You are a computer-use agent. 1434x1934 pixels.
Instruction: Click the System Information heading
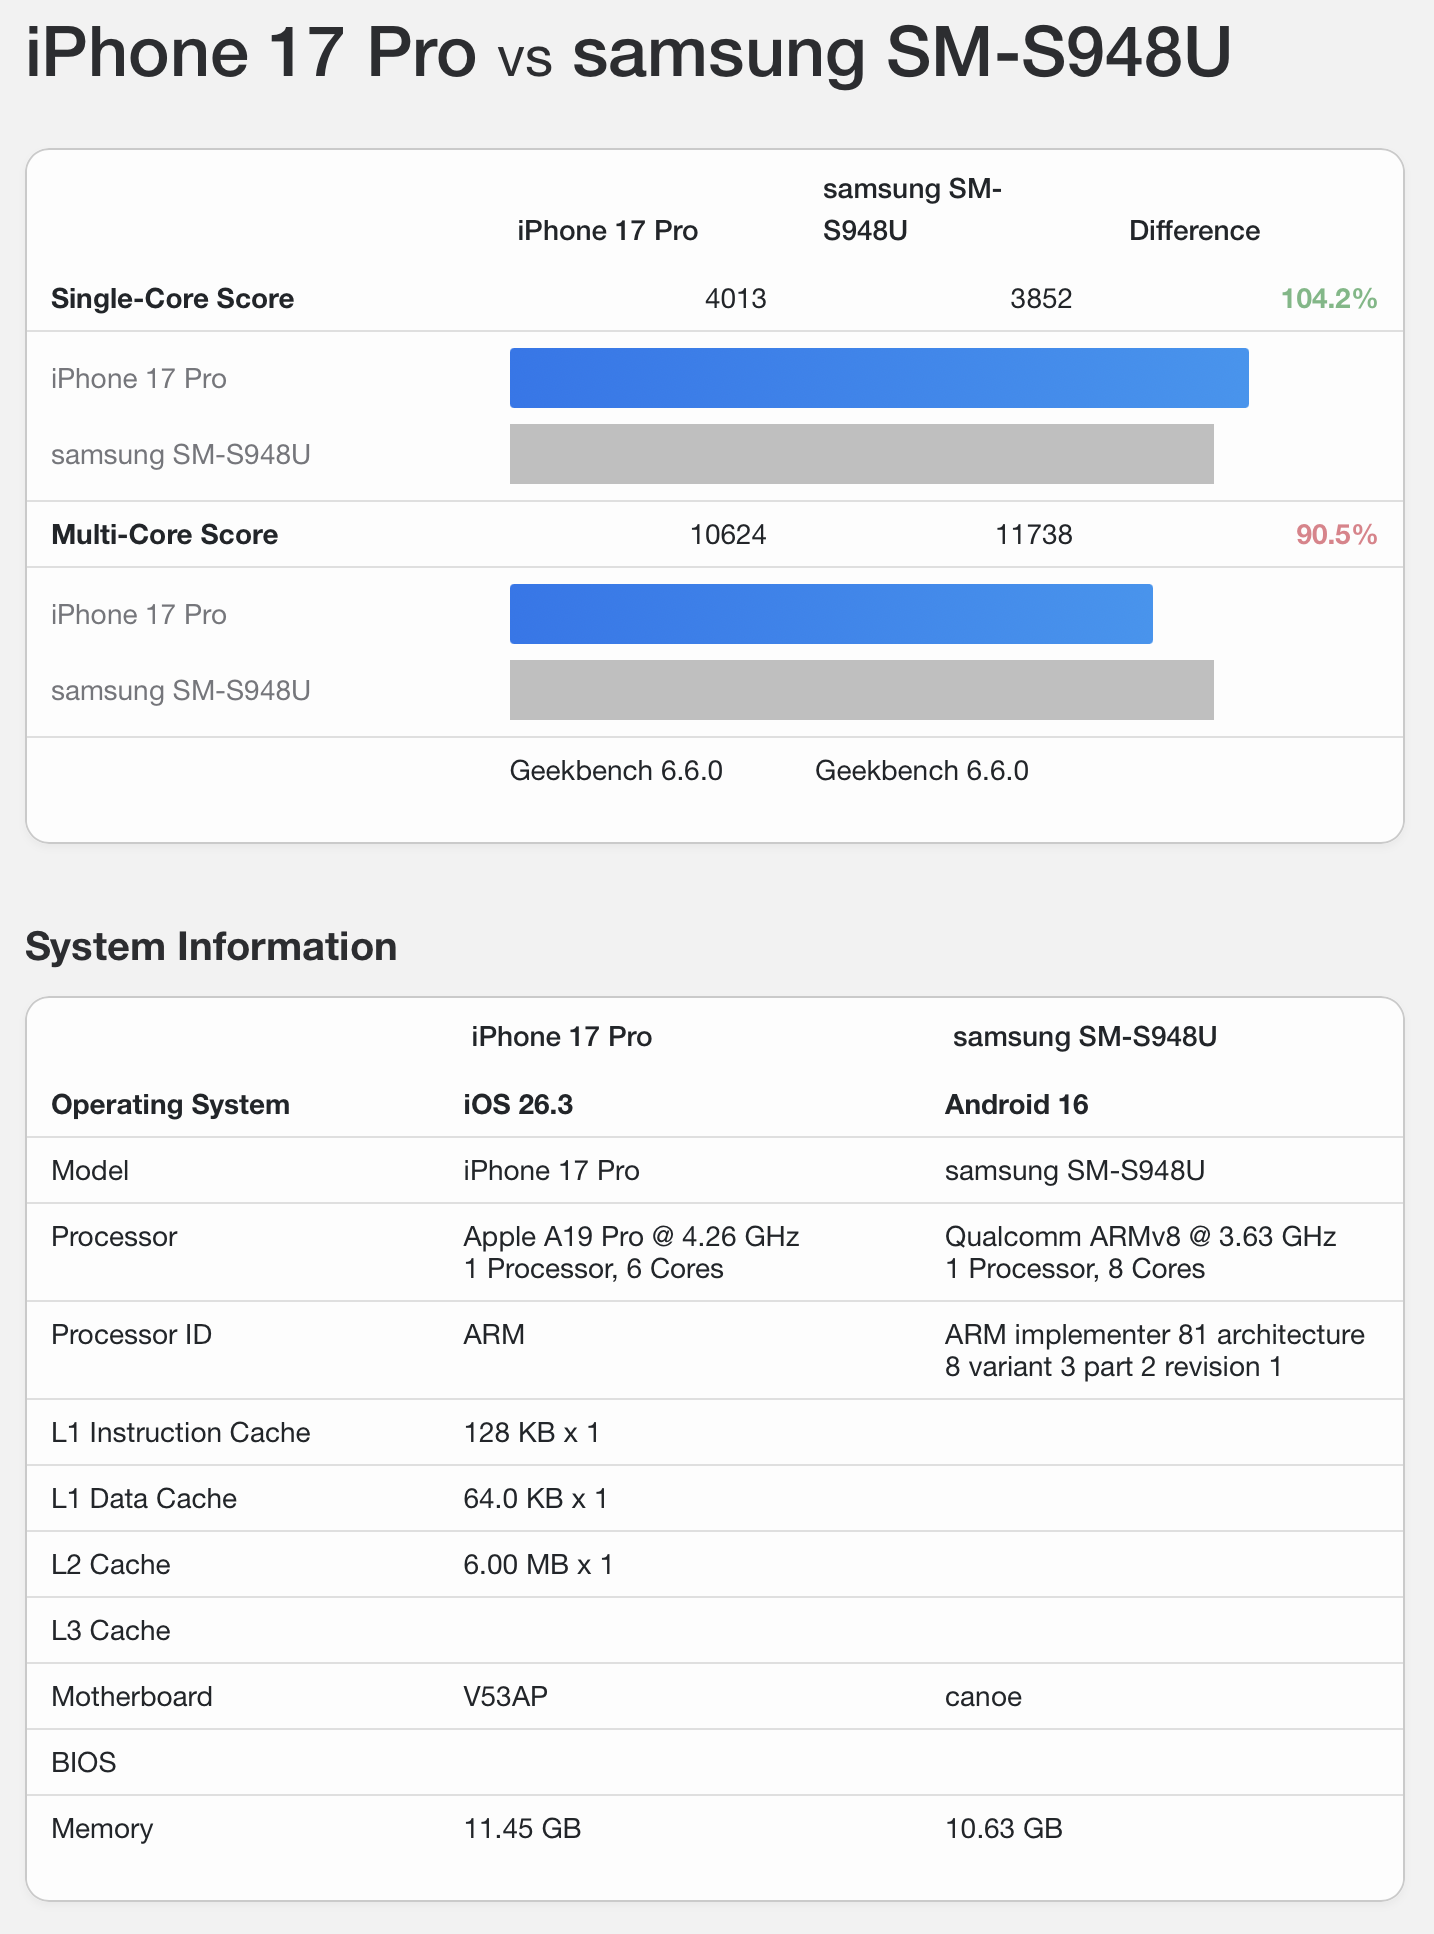click(211, 947)
